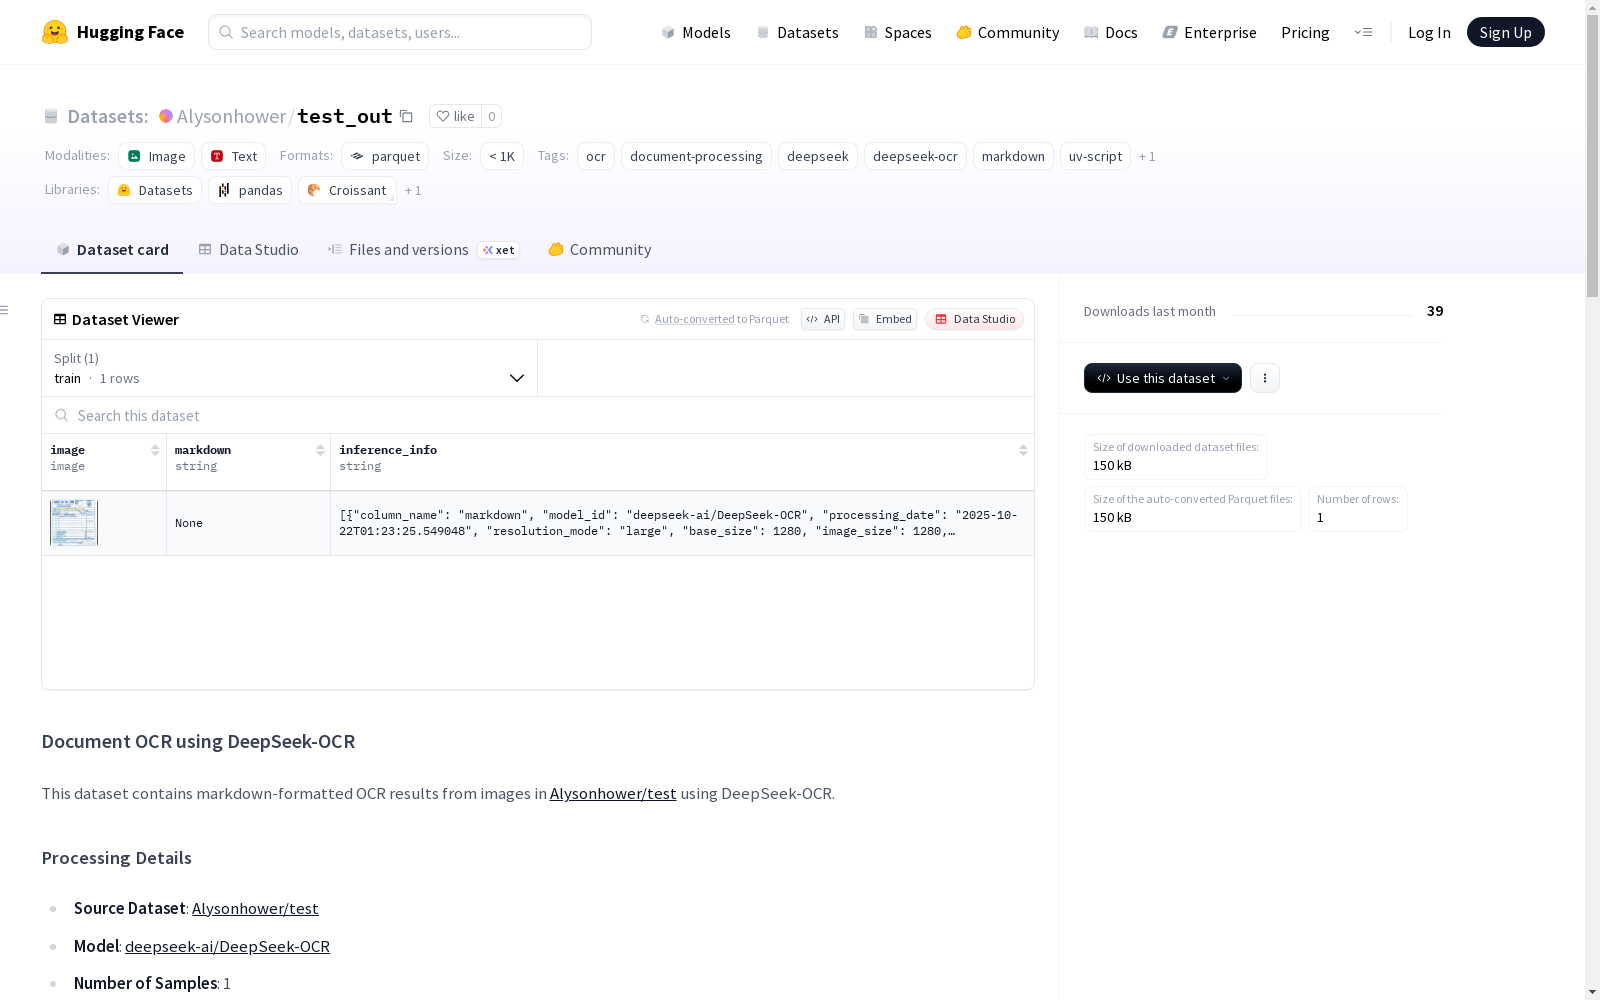Click the deepseek tag
The image size is (1600, 1000).
pos(818,156)
